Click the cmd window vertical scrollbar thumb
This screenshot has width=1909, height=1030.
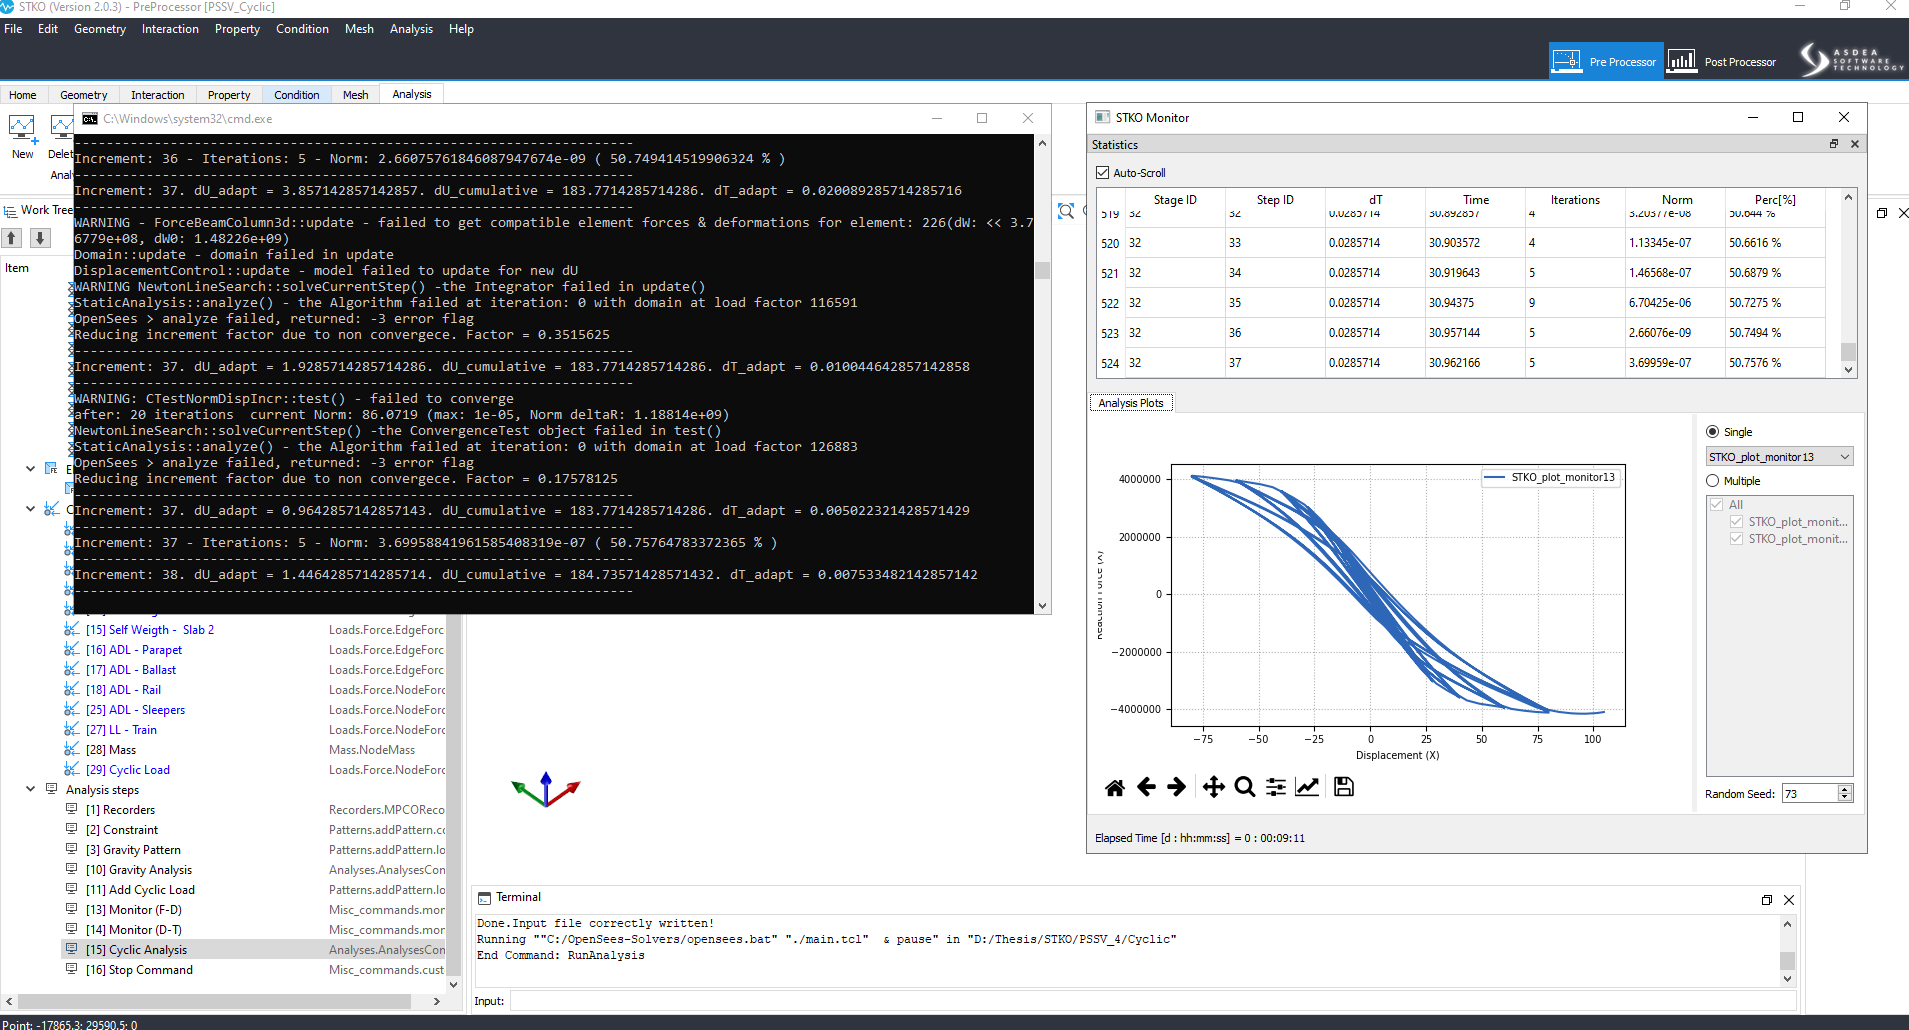click(x=1042, y=270)
